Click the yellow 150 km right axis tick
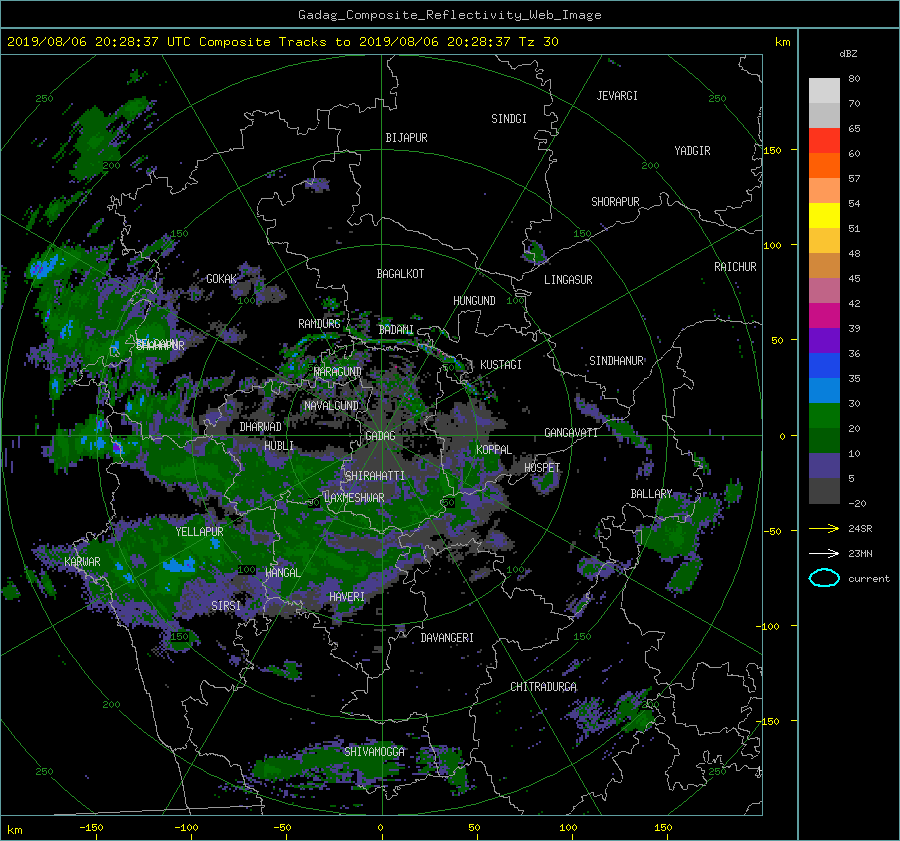 (x=773, y=150)
